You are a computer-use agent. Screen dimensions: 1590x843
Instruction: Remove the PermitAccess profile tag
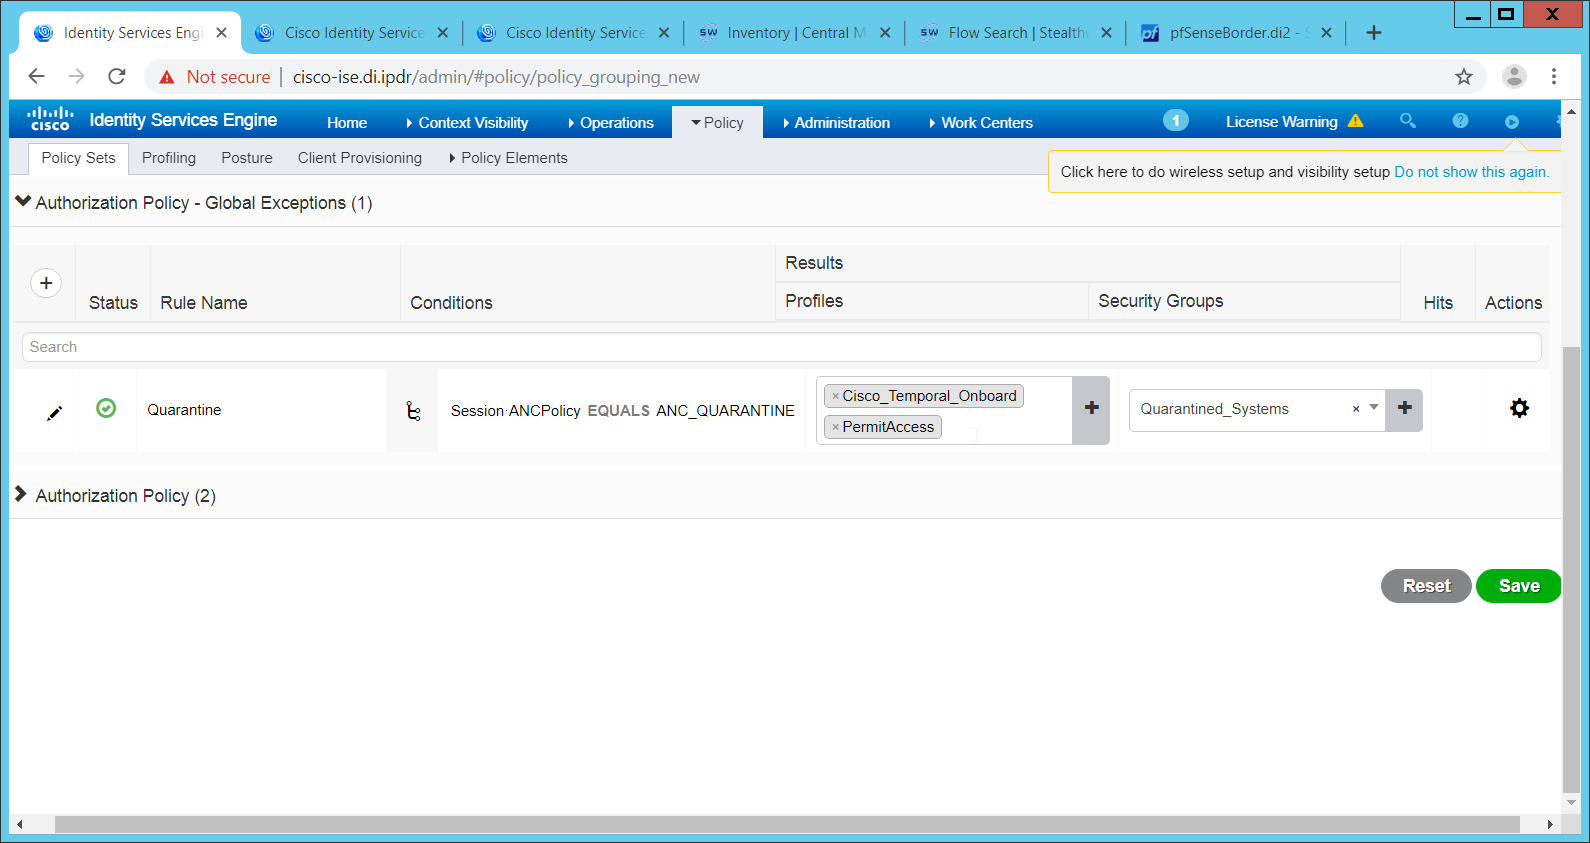836,427
